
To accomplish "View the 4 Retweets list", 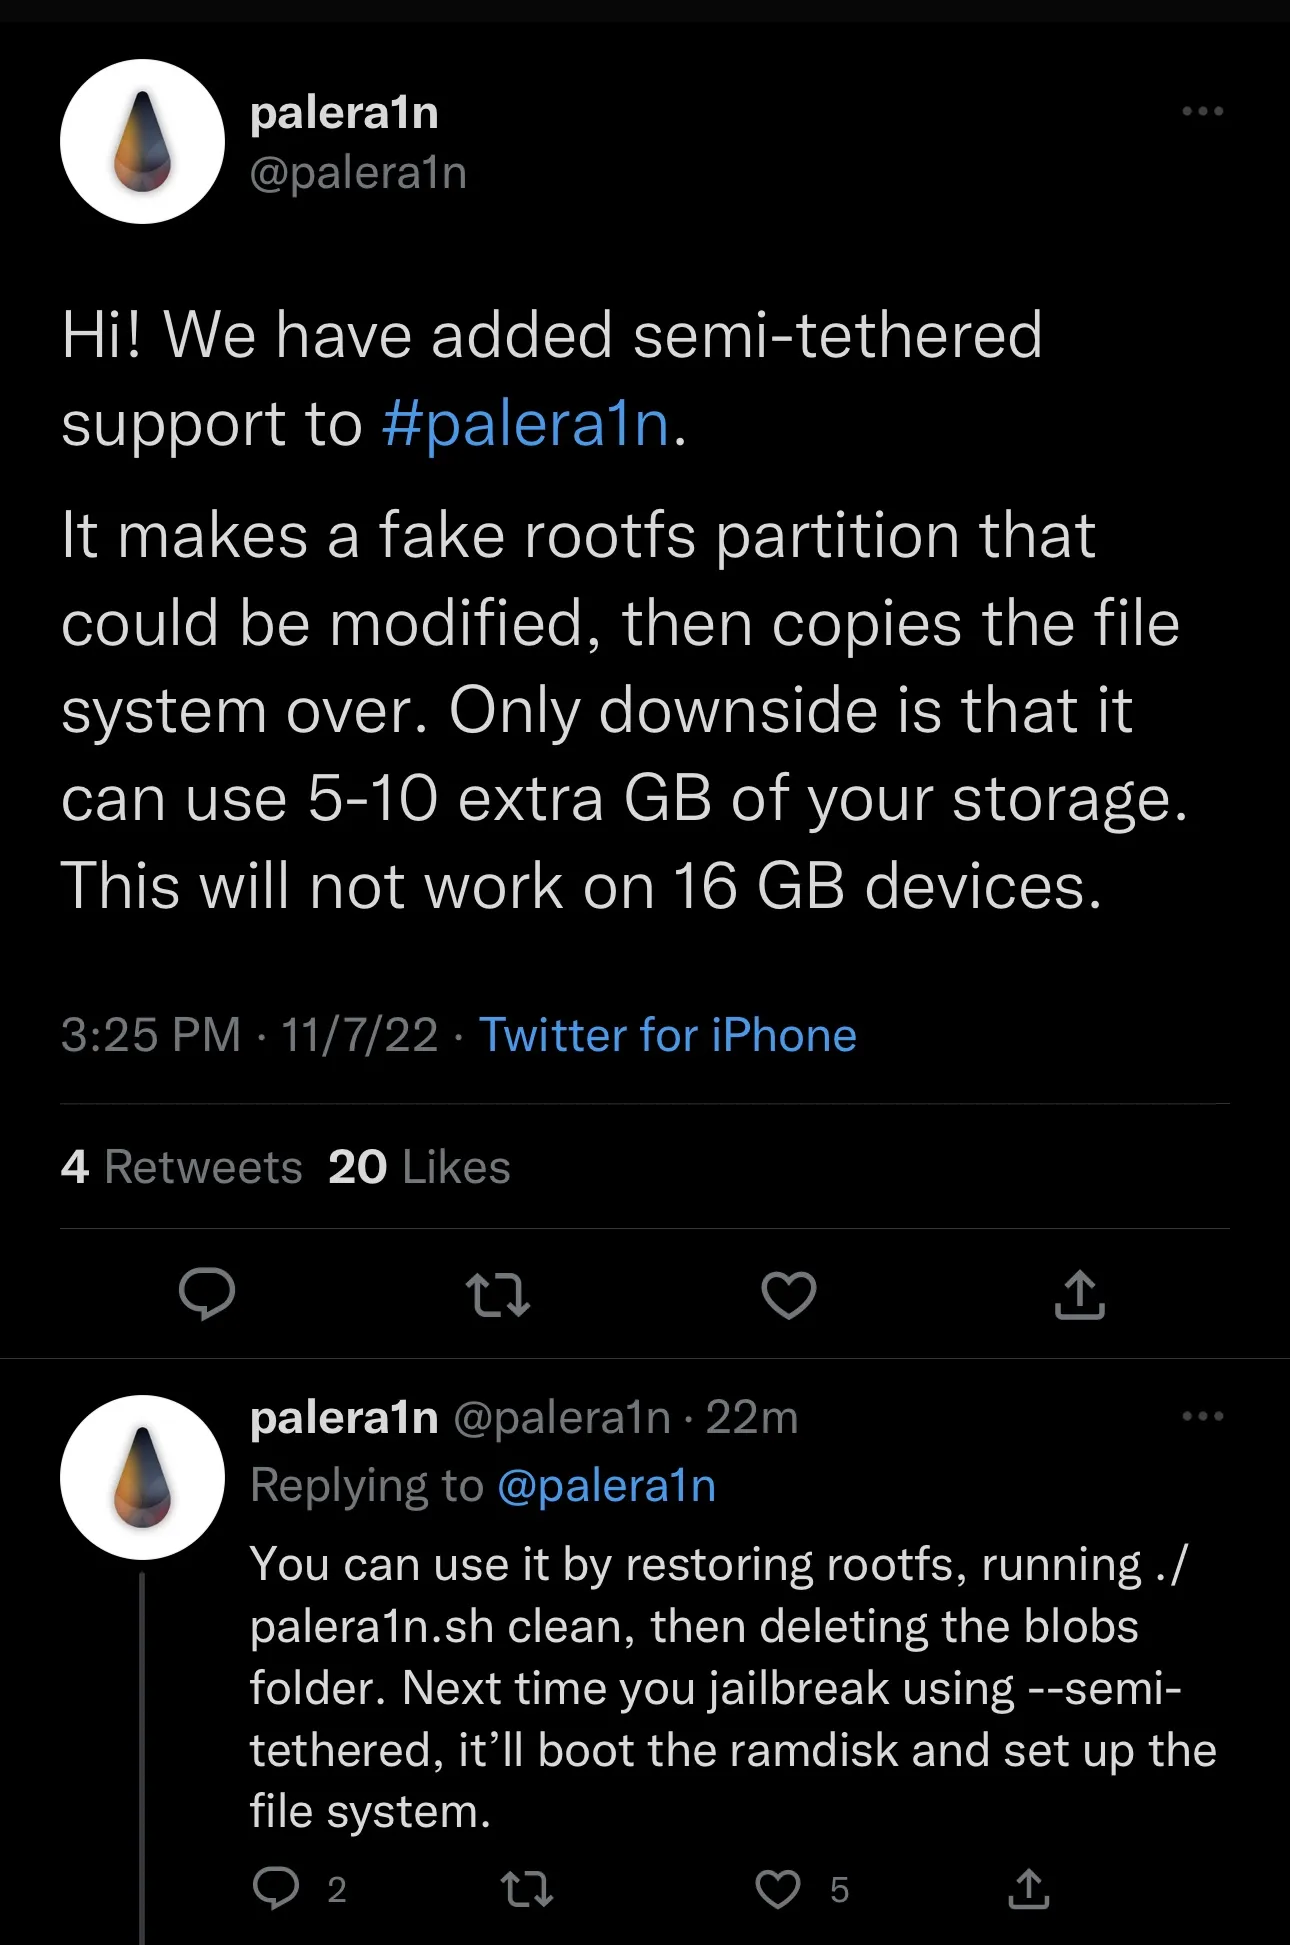I will pyautogui.click(x=181, y=1167).
